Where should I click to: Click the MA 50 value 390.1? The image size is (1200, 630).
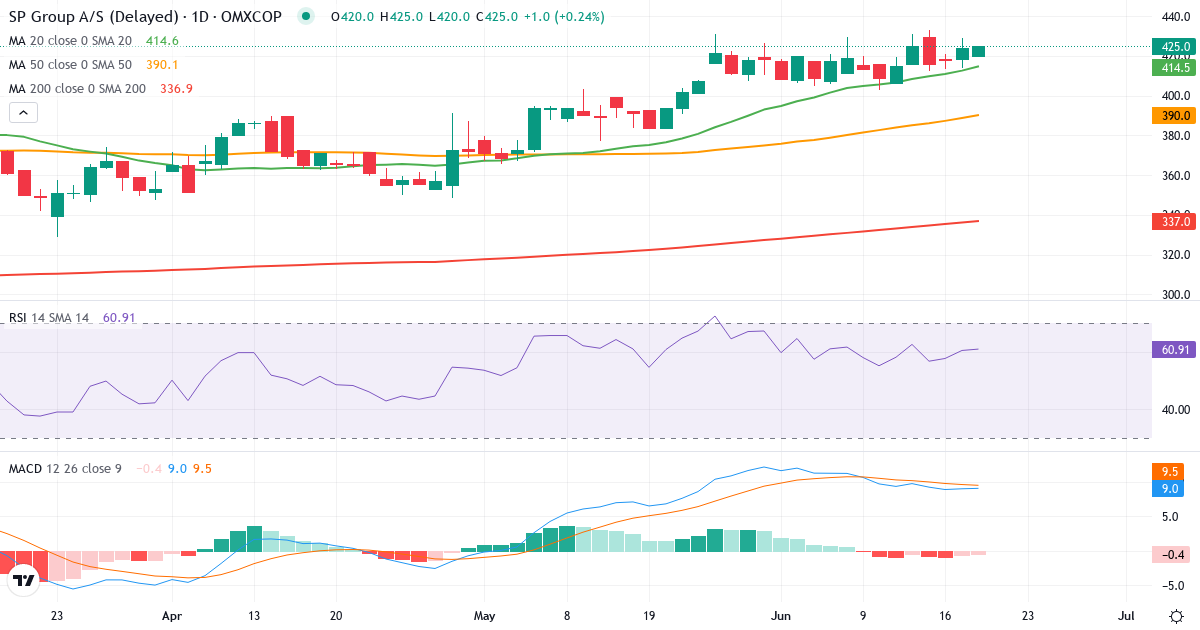(162, 64)
